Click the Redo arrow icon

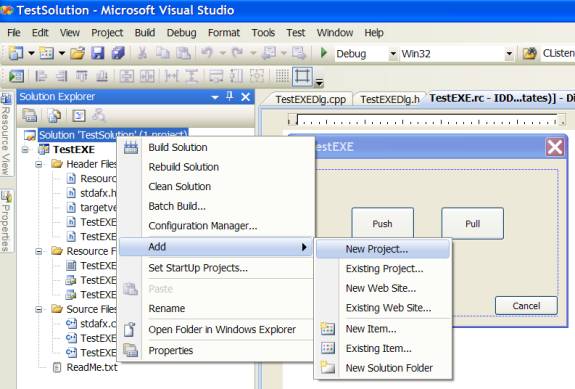tap(238, 54)
